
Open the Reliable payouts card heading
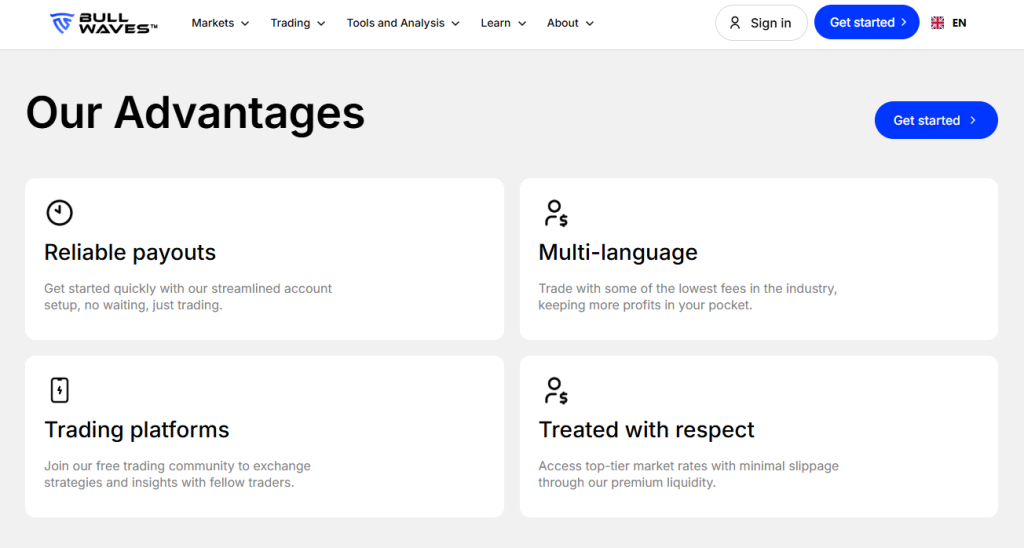pyautogui.click(x=130, y=252)
